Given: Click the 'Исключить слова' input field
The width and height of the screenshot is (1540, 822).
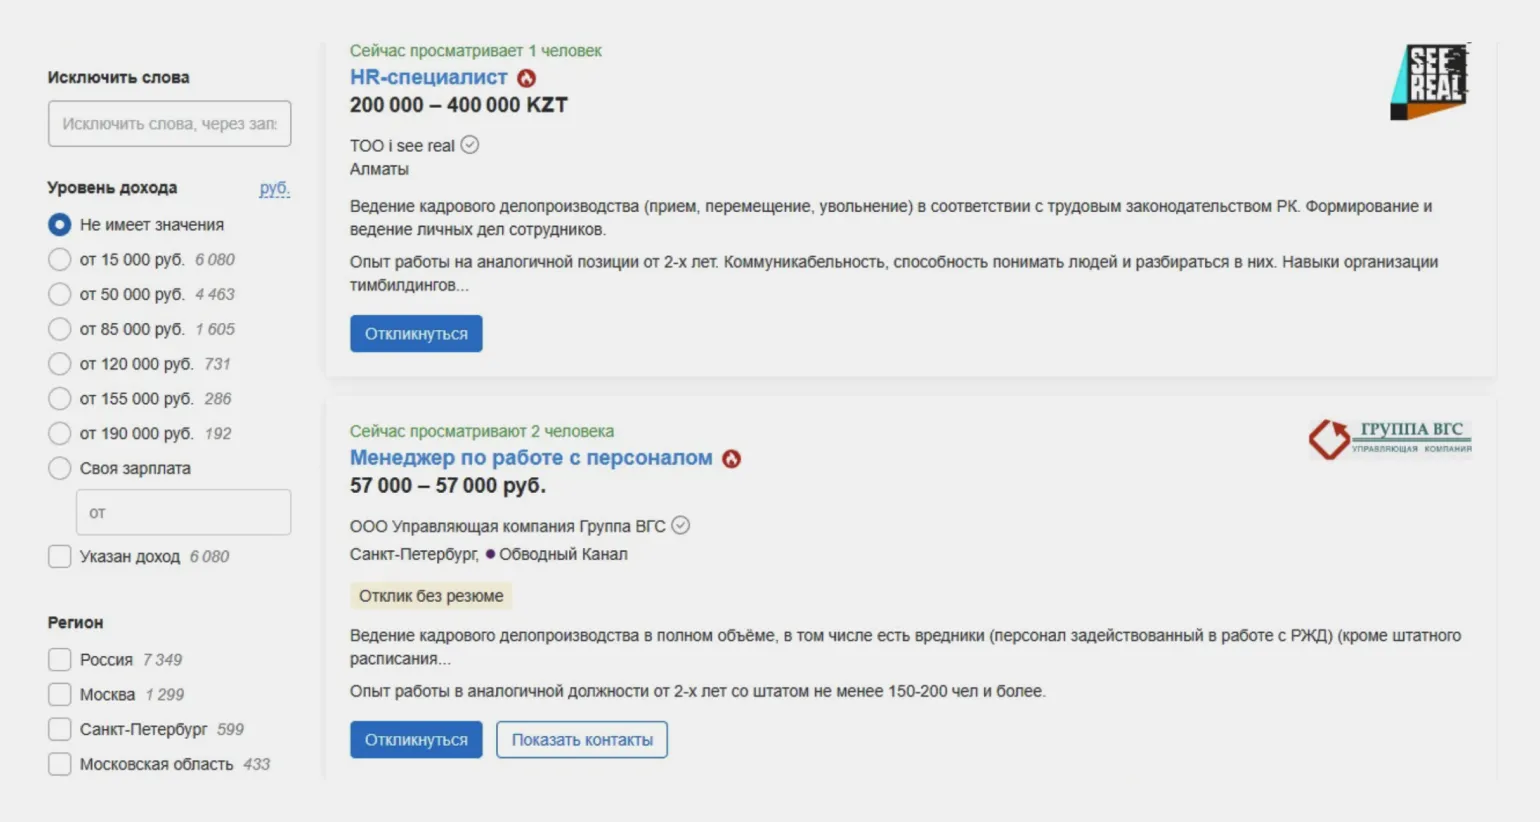Looking at the screenshot, I should point(169,124).
